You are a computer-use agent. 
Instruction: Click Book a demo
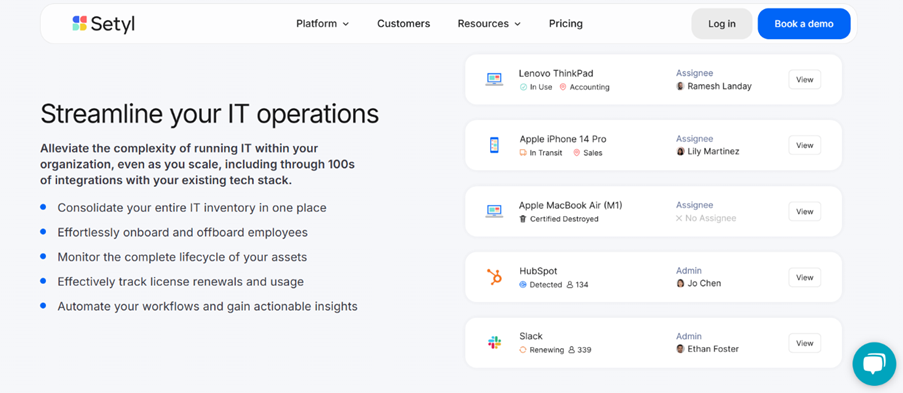[804, 24]
